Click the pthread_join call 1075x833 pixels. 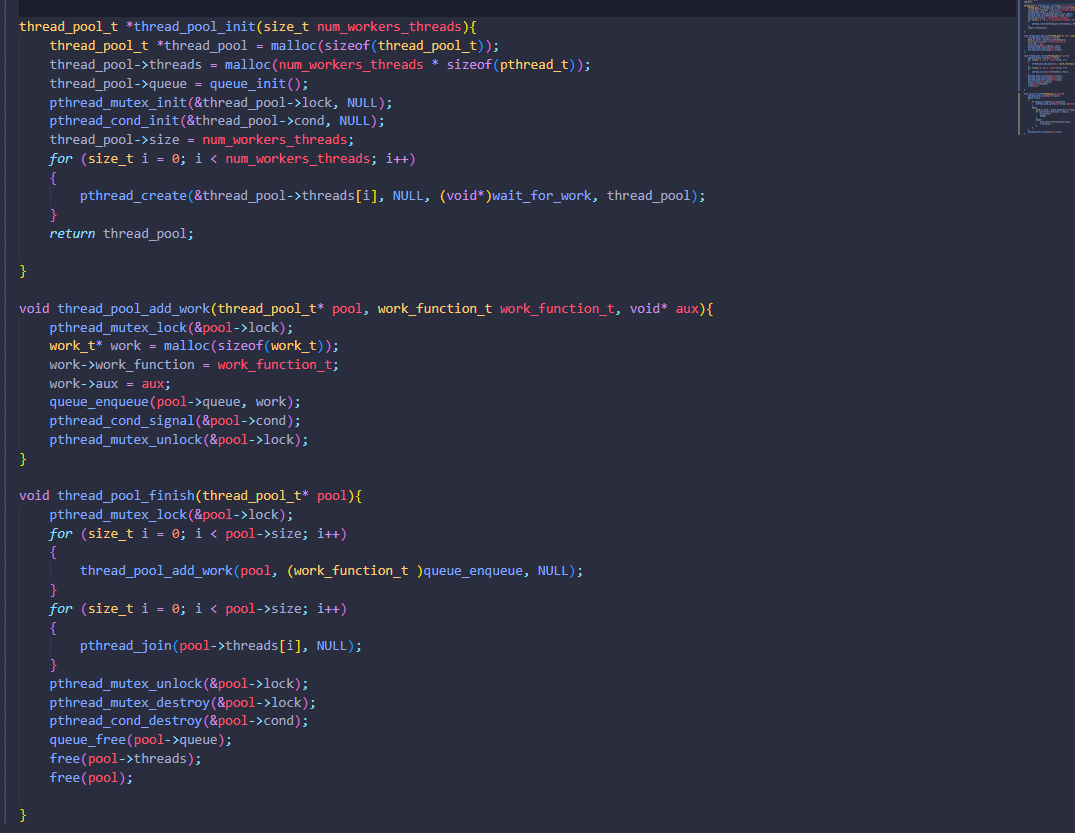125,646
